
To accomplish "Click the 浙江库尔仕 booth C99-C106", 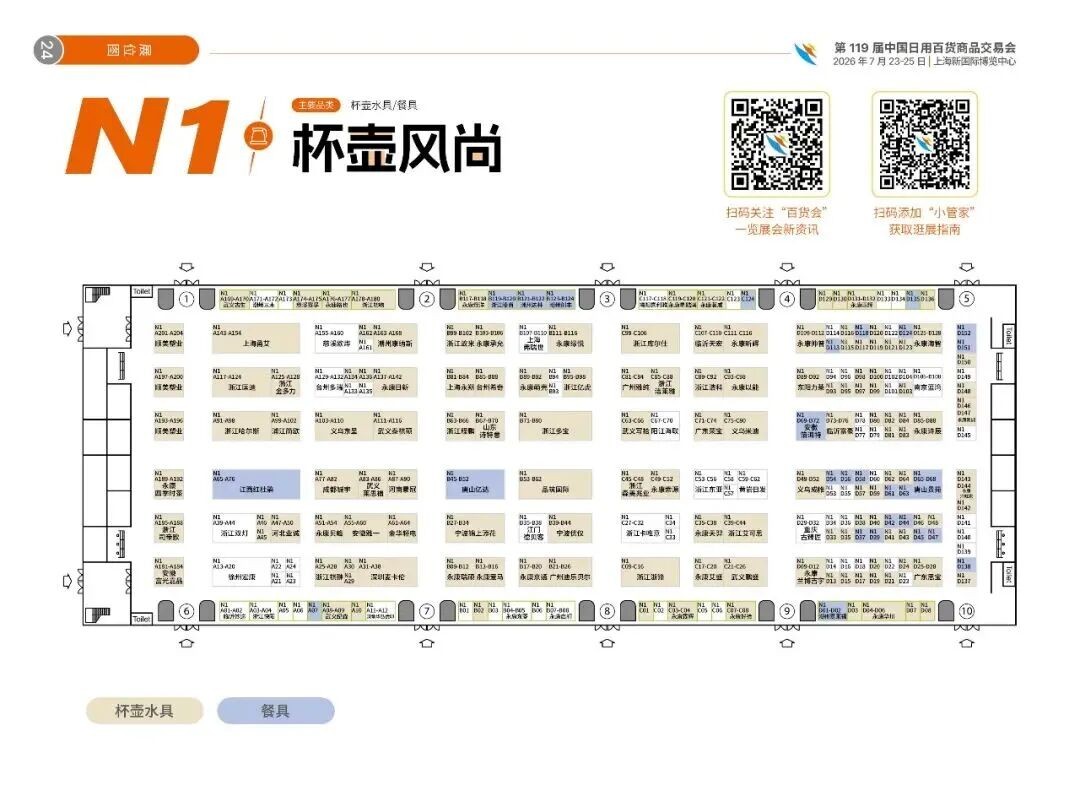I will tap(650, 338).
